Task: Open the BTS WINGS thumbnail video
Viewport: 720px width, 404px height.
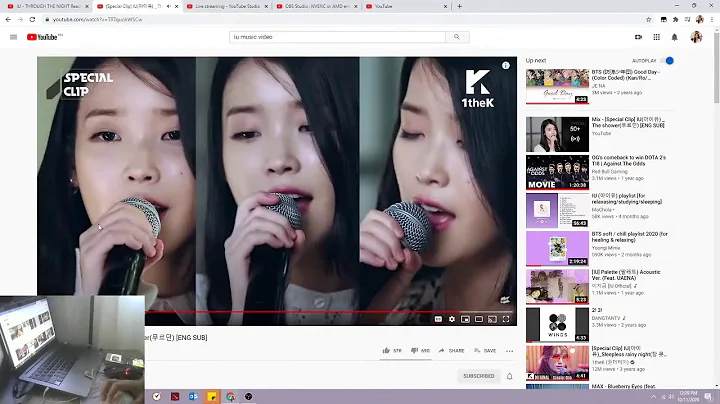Action: pos(557,325)
